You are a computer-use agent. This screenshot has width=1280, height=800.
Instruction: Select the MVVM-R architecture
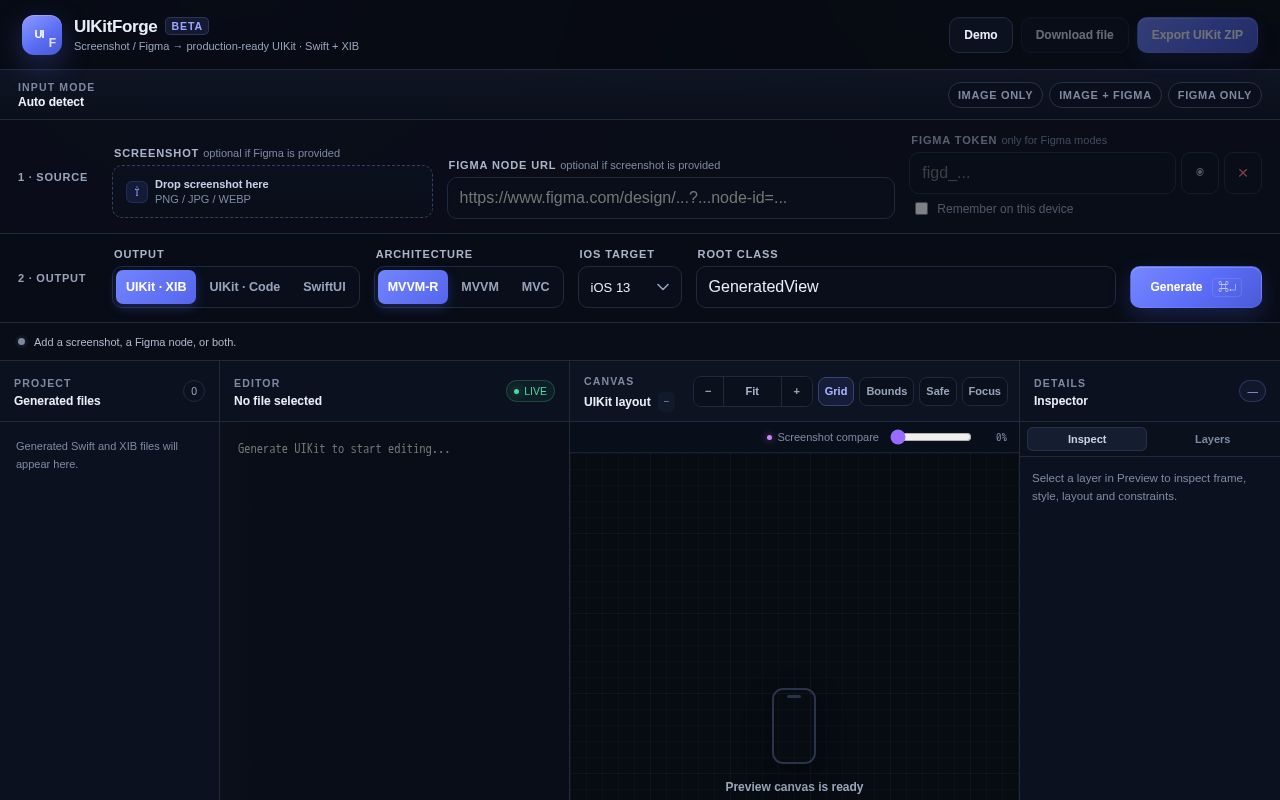coord(413,287)
